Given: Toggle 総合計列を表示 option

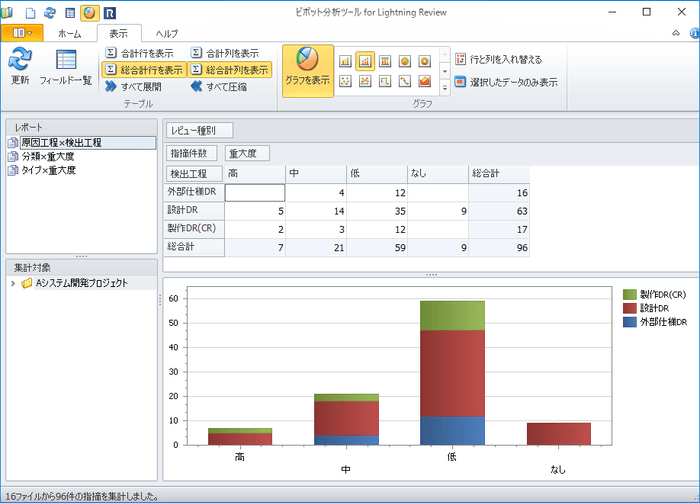Looking at the screenshot, I should pos(229,70).
